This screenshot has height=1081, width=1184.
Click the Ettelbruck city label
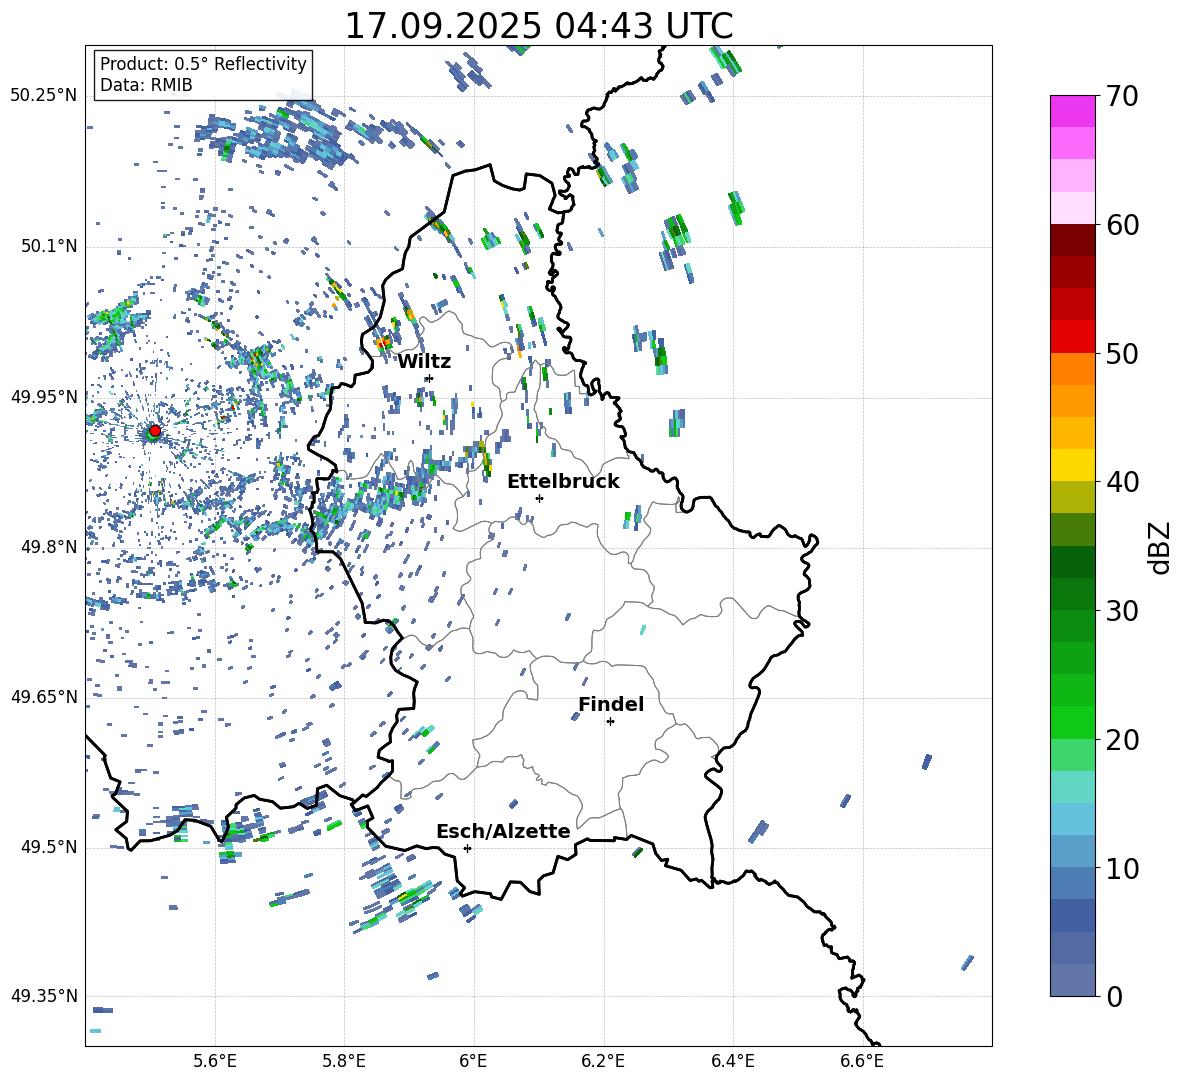[562, 481]
